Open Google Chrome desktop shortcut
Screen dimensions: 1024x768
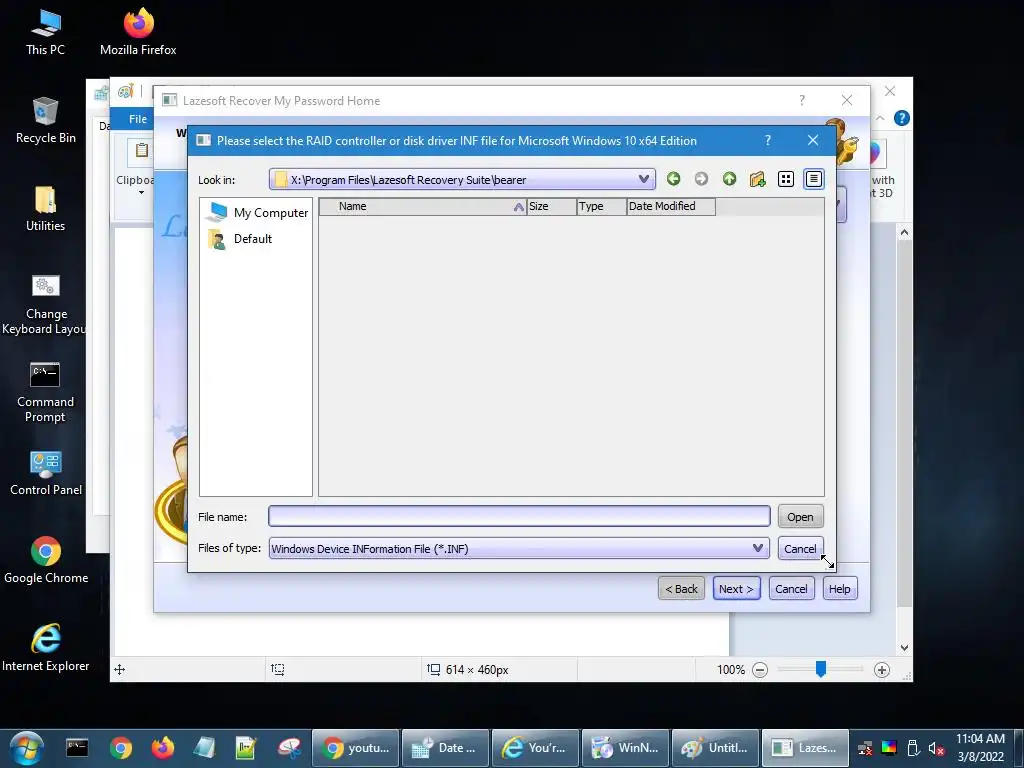pyautogui.click(x=46, y=560)
